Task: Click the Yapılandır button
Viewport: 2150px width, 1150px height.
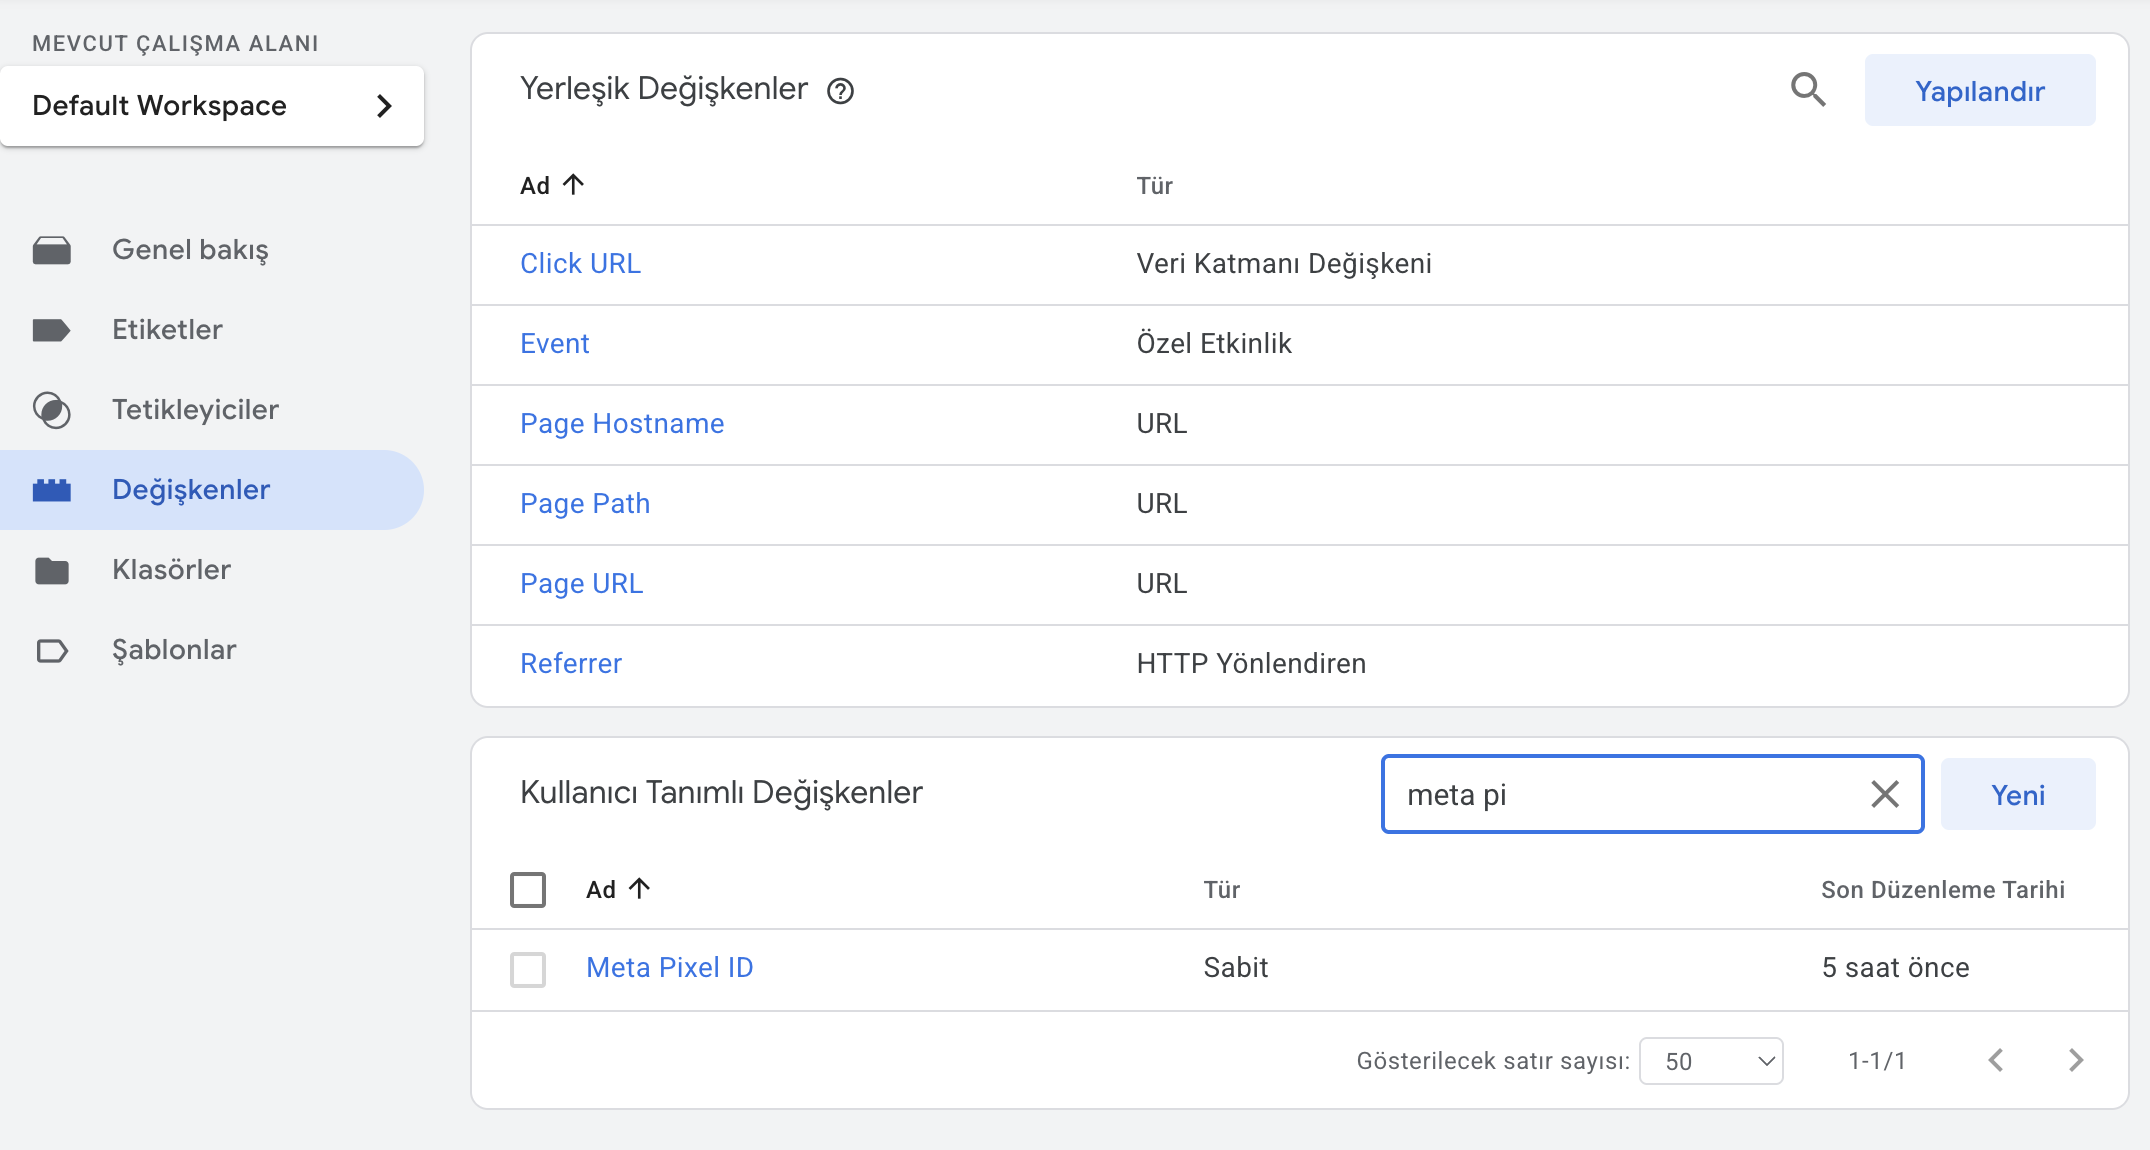Action: 1979,90
